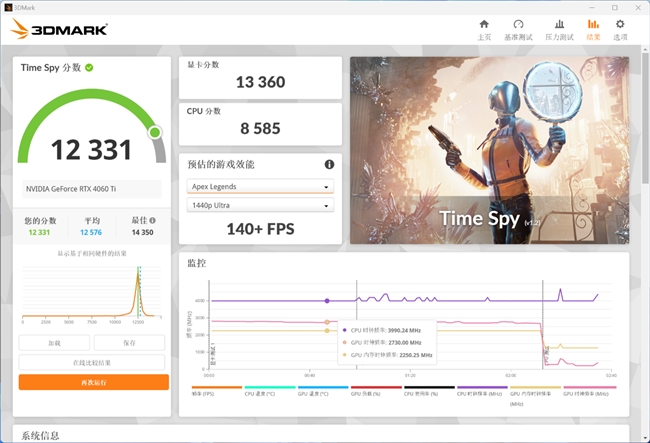This screenshot has width=650, height=443.
Task: Click the 加载 load button
Action: (54, 343)
